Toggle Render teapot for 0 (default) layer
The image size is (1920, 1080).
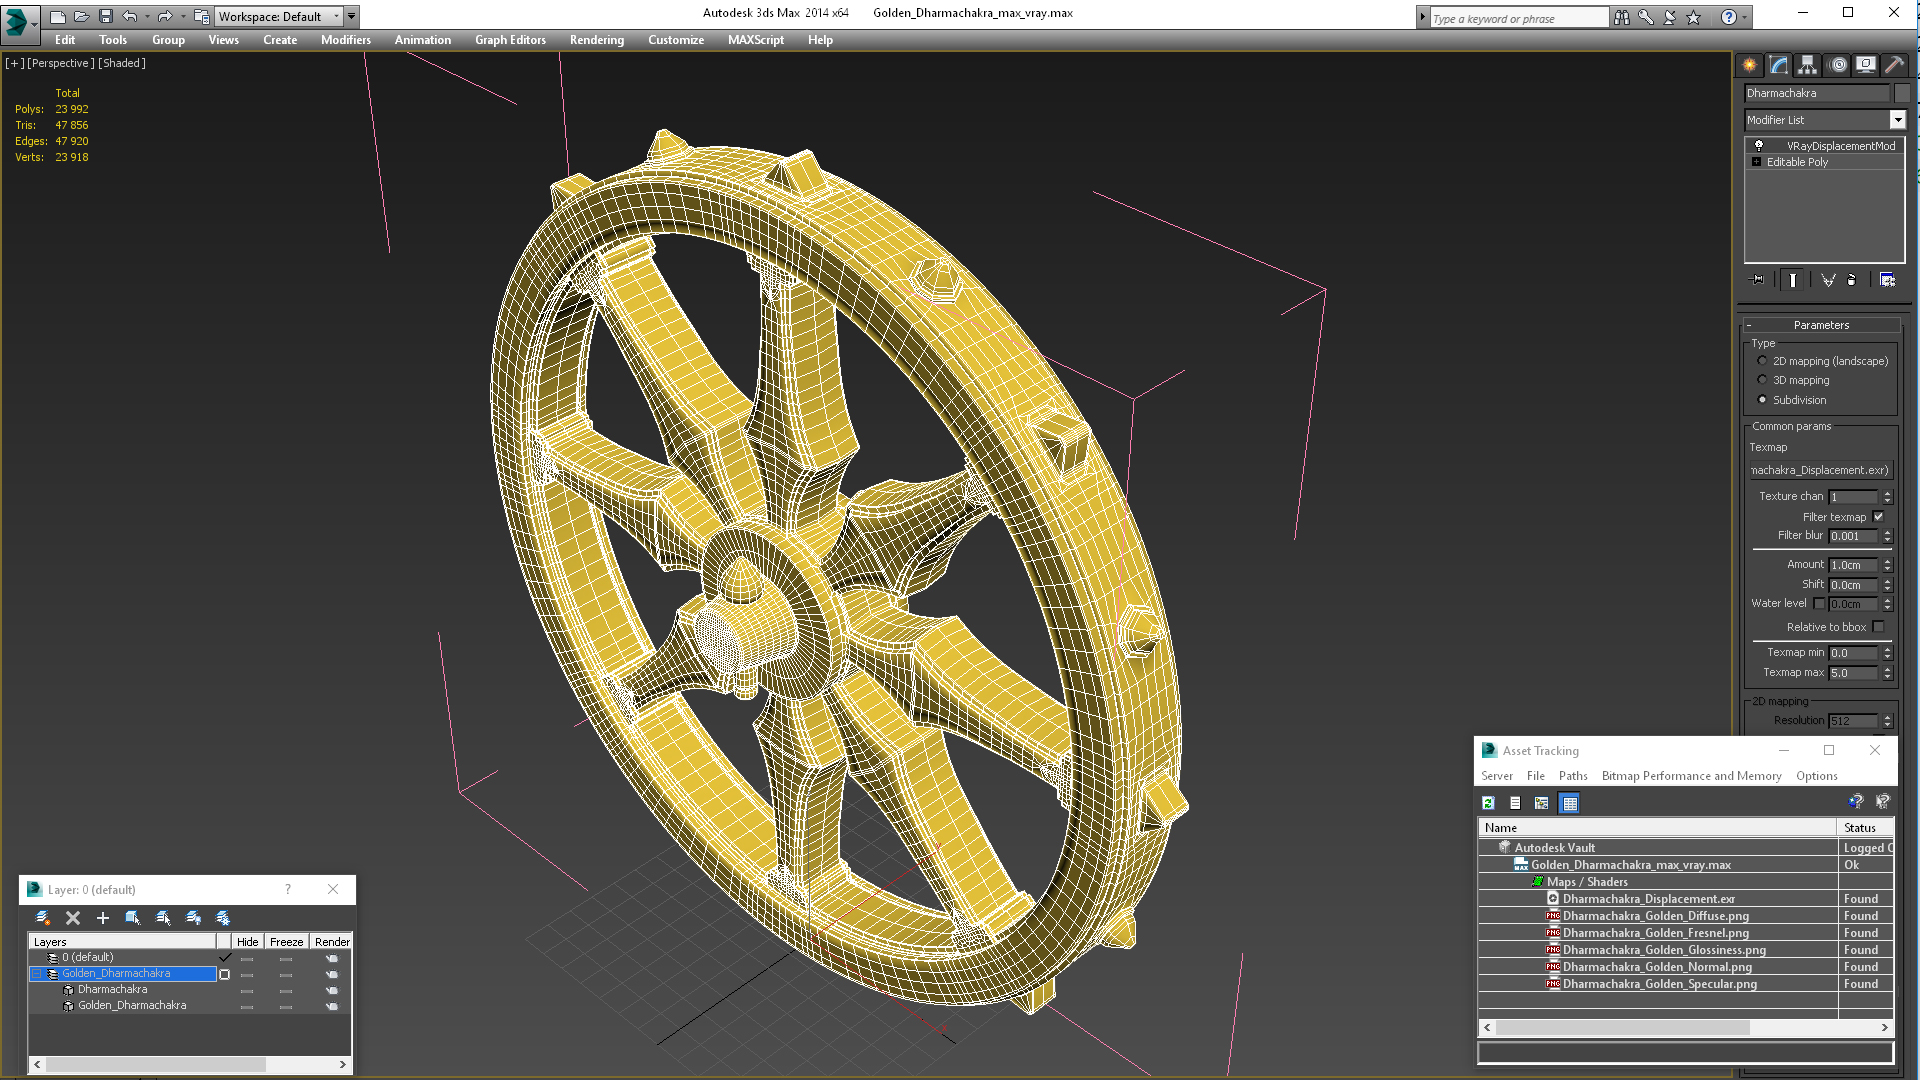331,958
